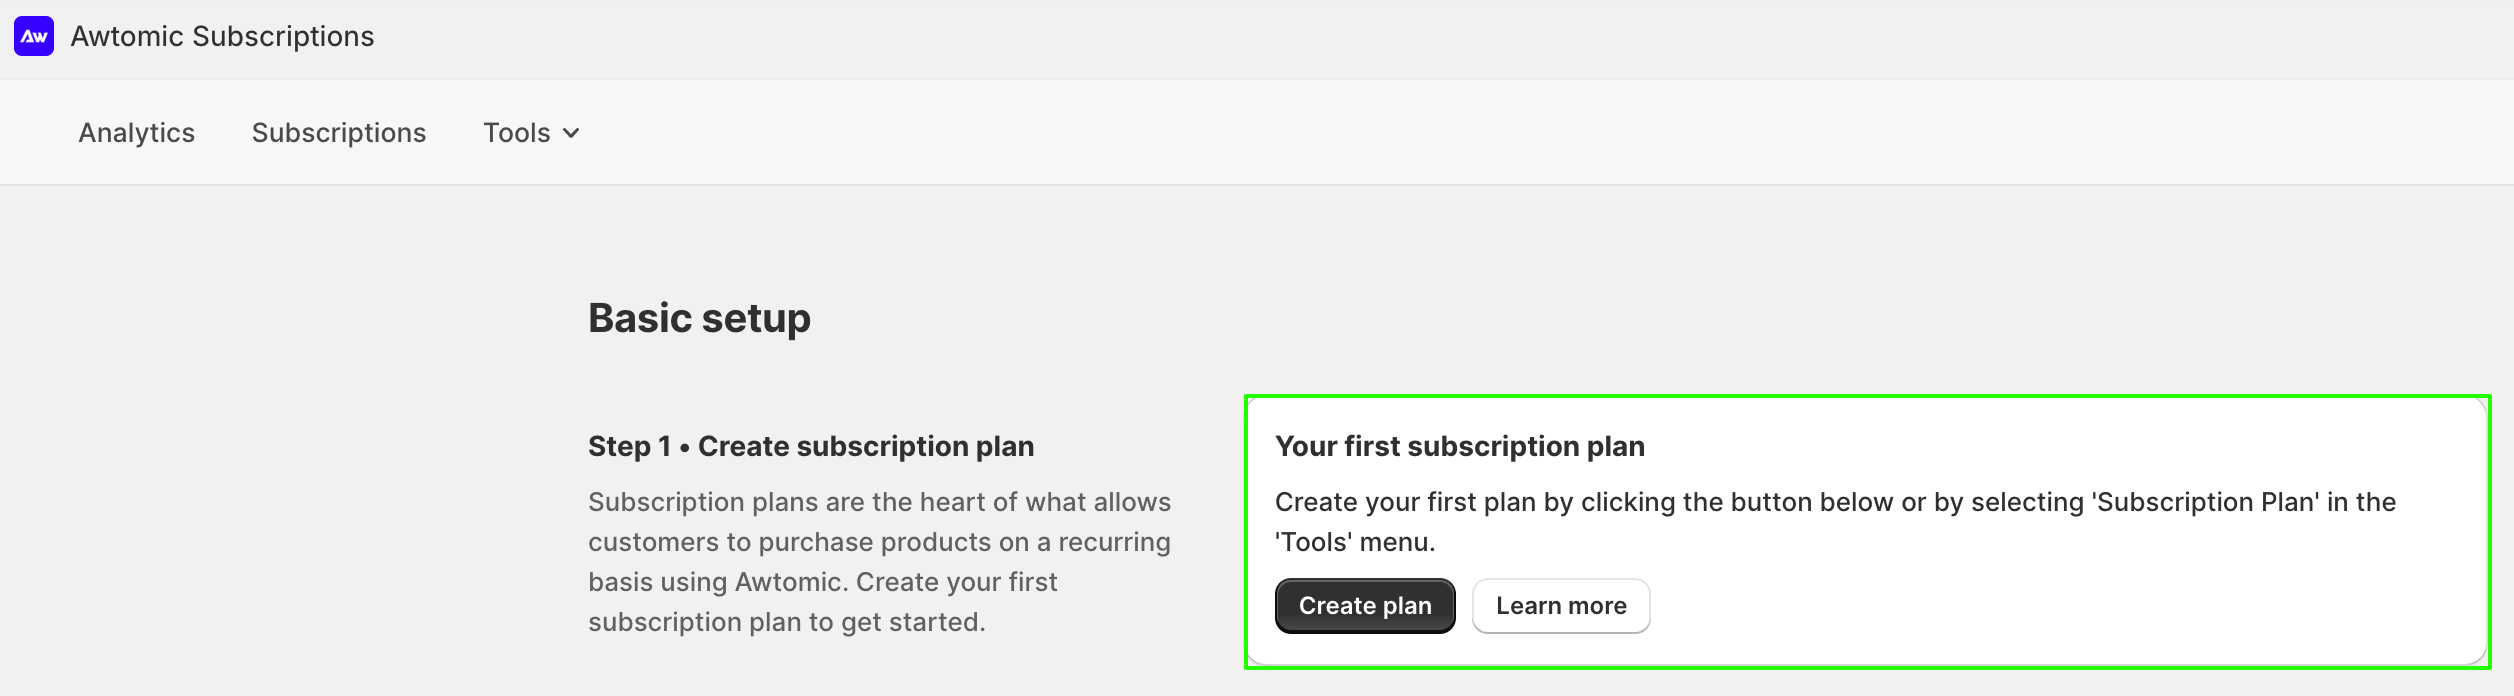Click the Your first subscription plan card title

tap(1460, 446)
